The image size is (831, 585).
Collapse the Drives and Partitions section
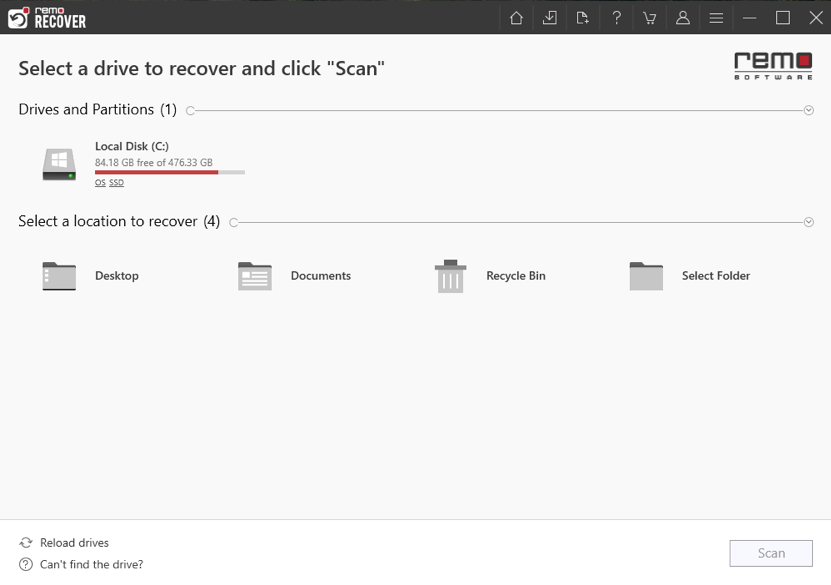[x=808, y=110]
